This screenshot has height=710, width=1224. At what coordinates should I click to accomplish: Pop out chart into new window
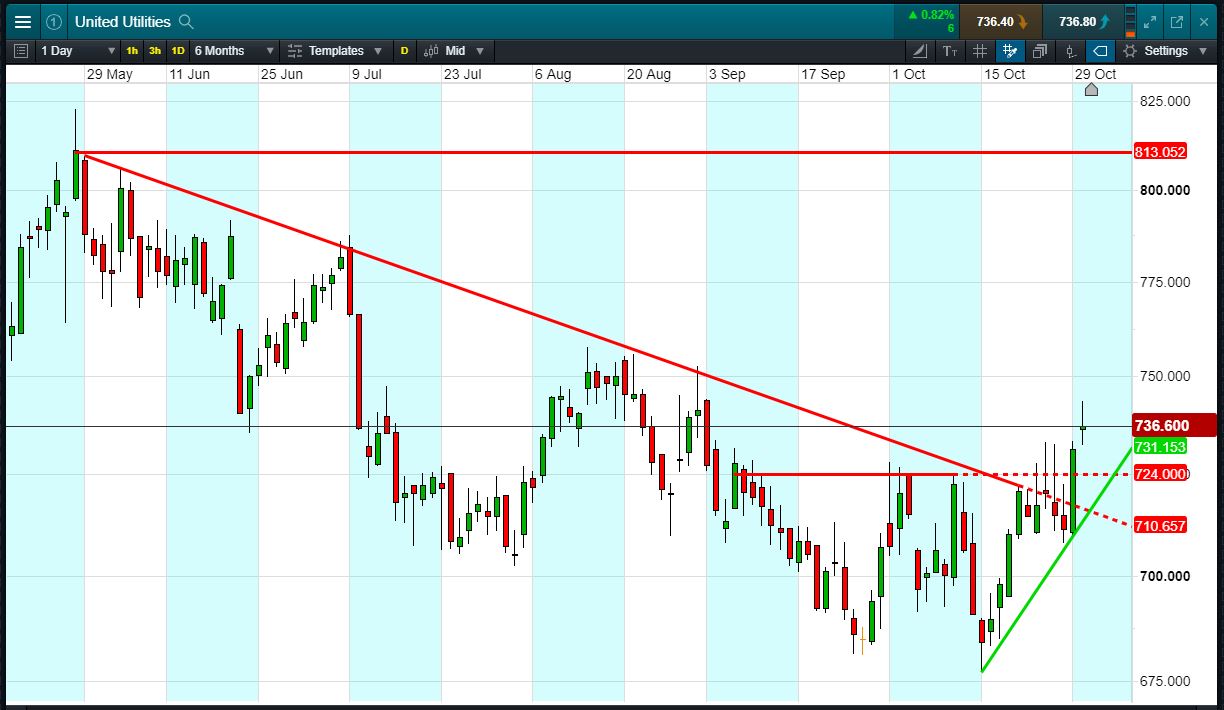(x=1177, y=21)
